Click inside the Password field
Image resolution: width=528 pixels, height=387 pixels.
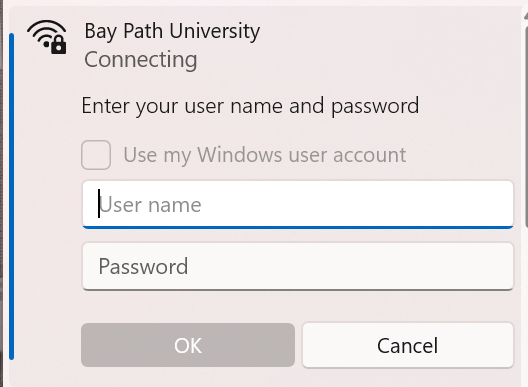click(x=298, y=266)
